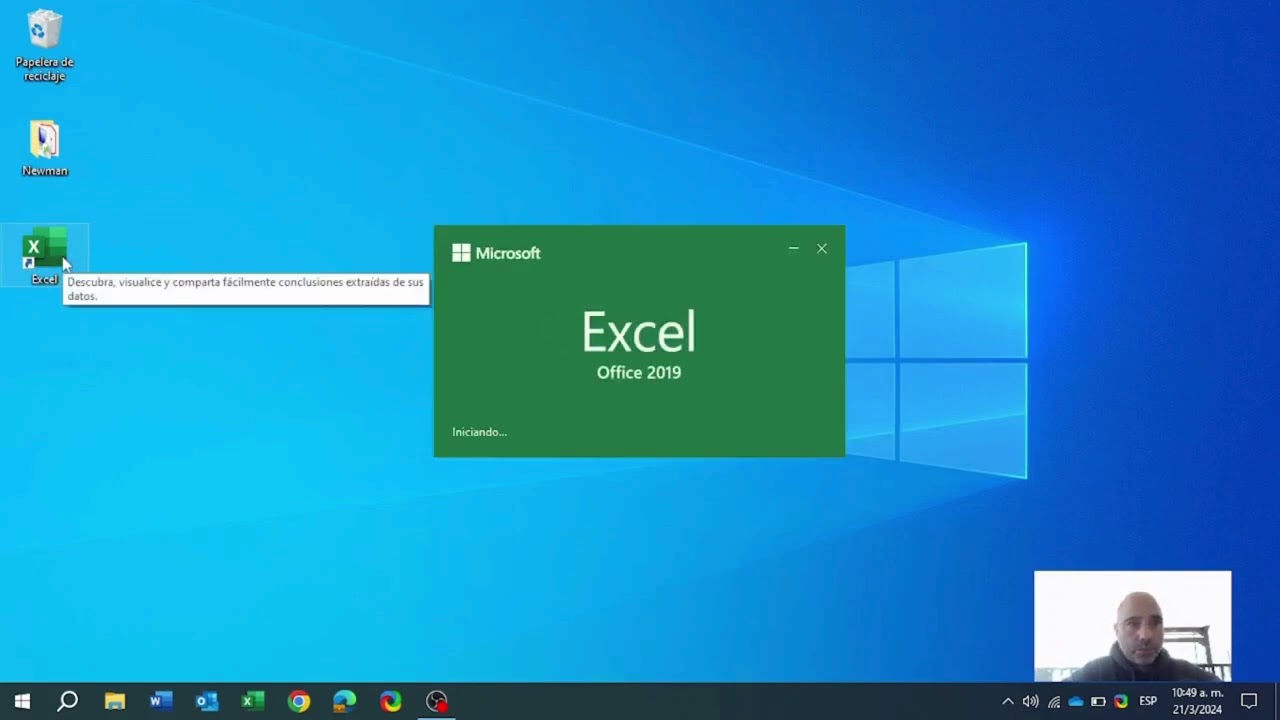Screen dimensions: 1280x720
Task: Open Word from the taskbar
Action: tap(160, 701)
